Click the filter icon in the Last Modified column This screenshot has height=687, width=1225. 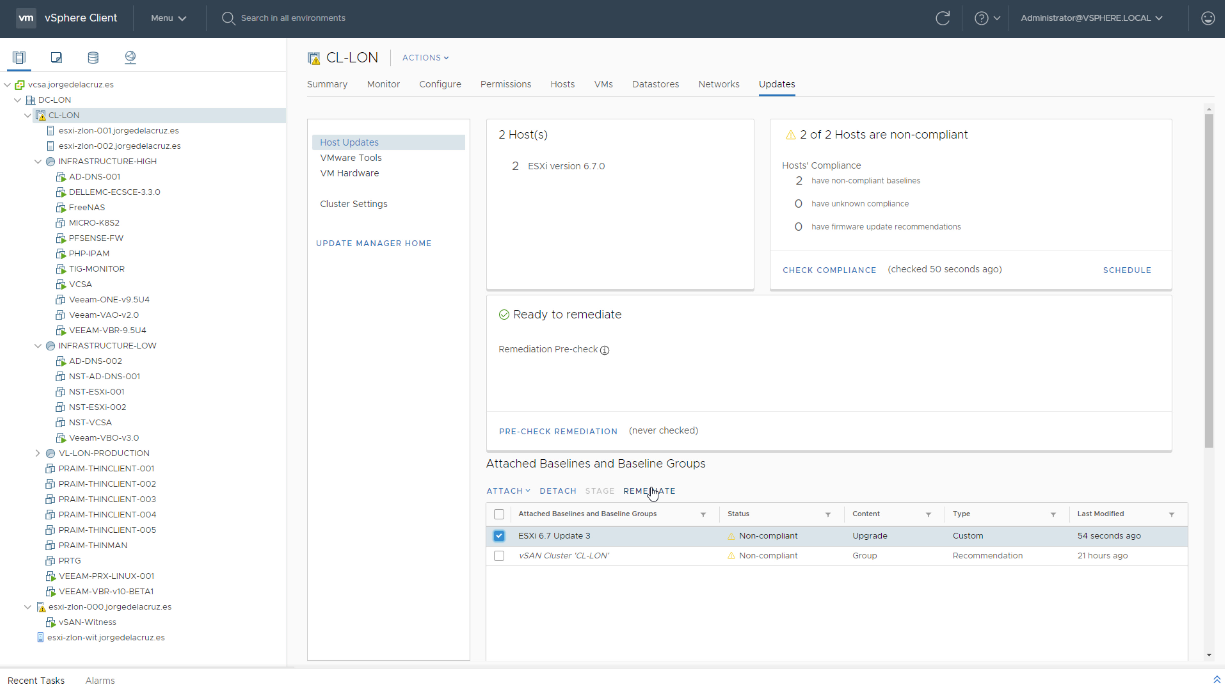(1171, 514)
